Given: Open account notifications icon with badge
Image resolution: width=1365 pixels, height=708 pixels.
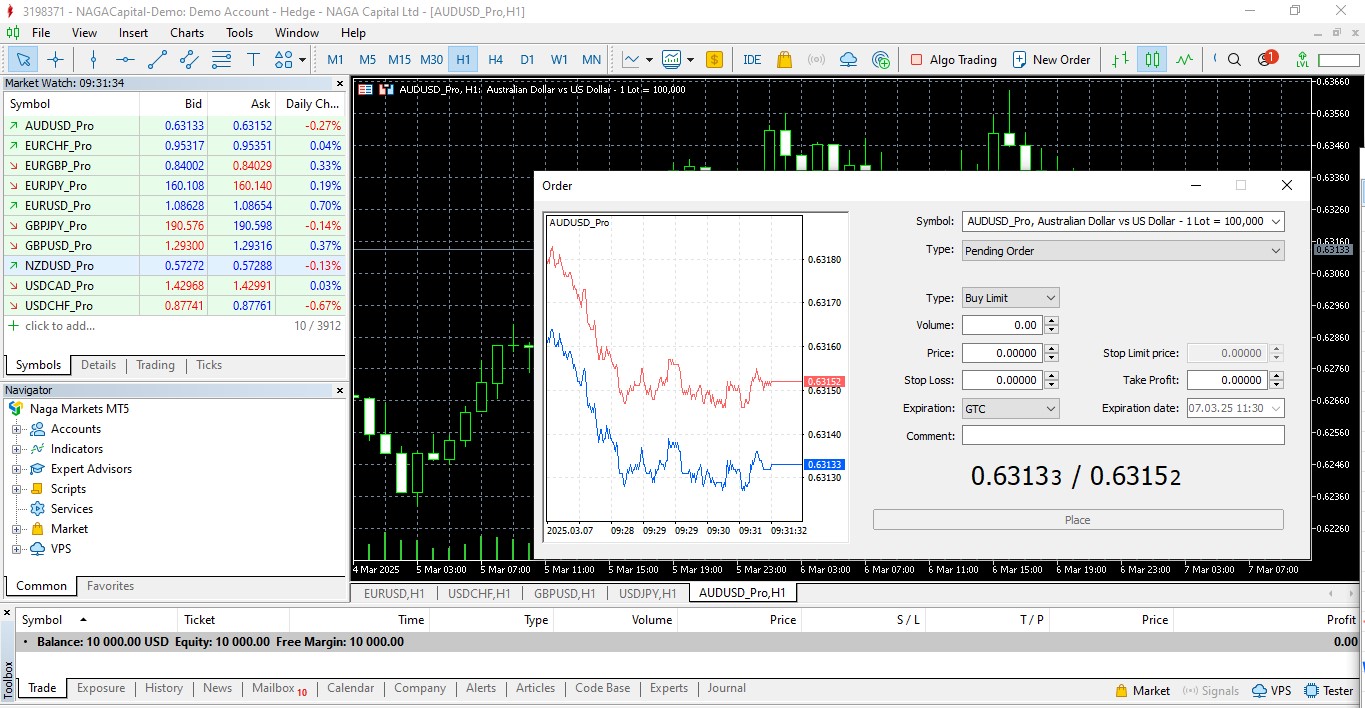Looking at the screenshot, I should click(x=1266, y=59).
